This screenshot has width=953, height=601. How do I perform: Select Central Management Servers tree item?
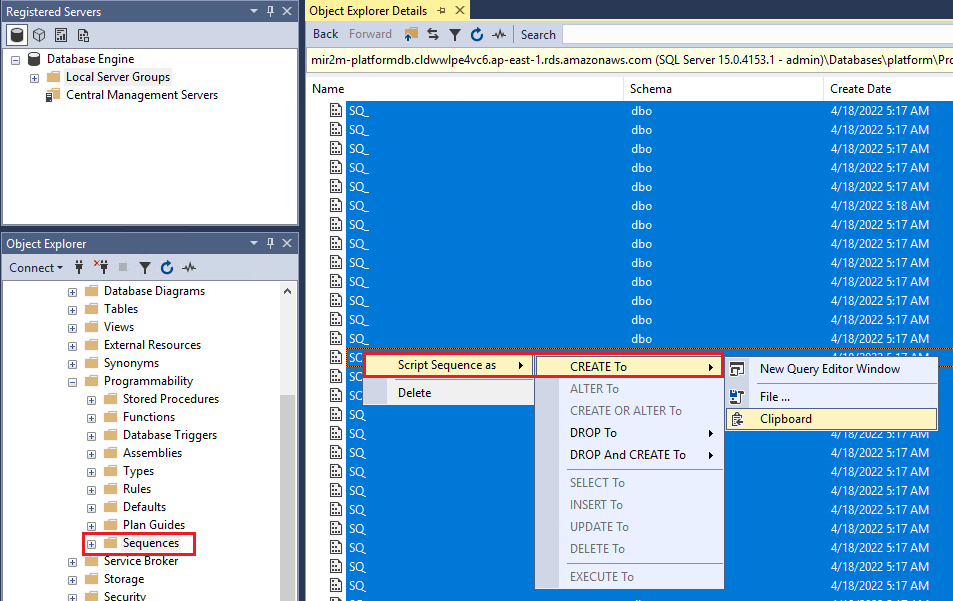point(142,95)
